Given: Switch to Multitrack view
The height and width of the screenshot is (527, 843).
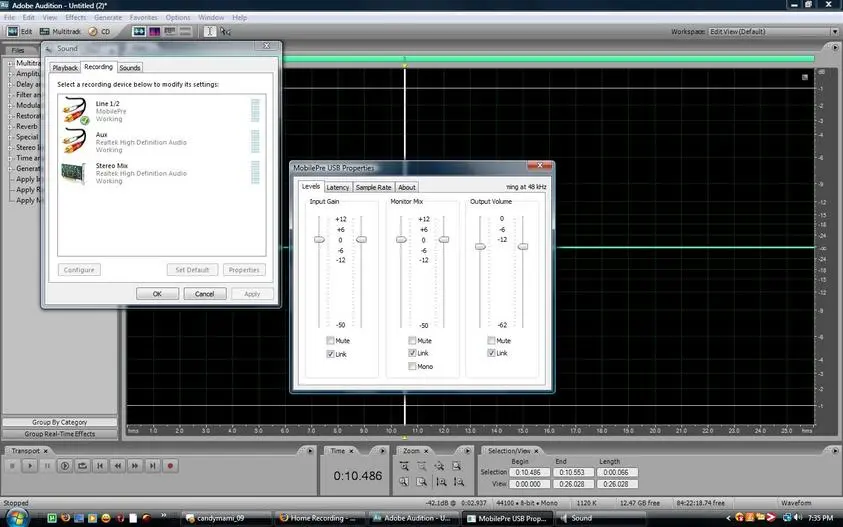Looking at the screenshot, I should click(60, 32).
